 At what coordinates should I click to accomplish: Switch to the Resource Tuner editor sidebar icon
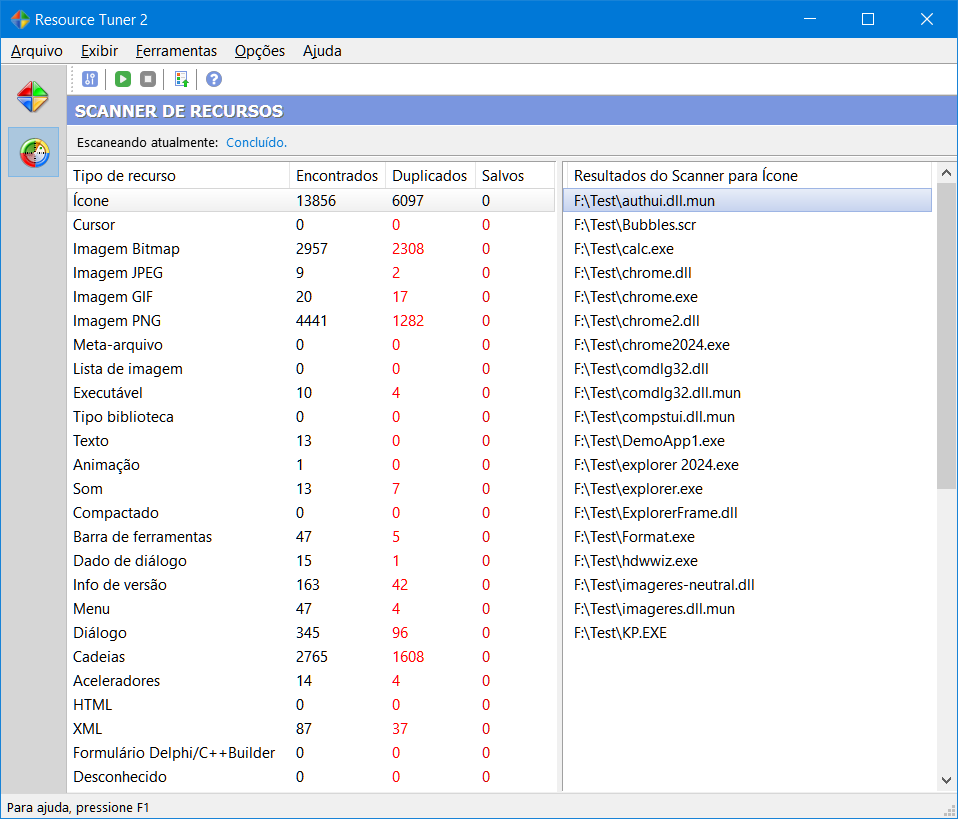[x=33, y=97]
